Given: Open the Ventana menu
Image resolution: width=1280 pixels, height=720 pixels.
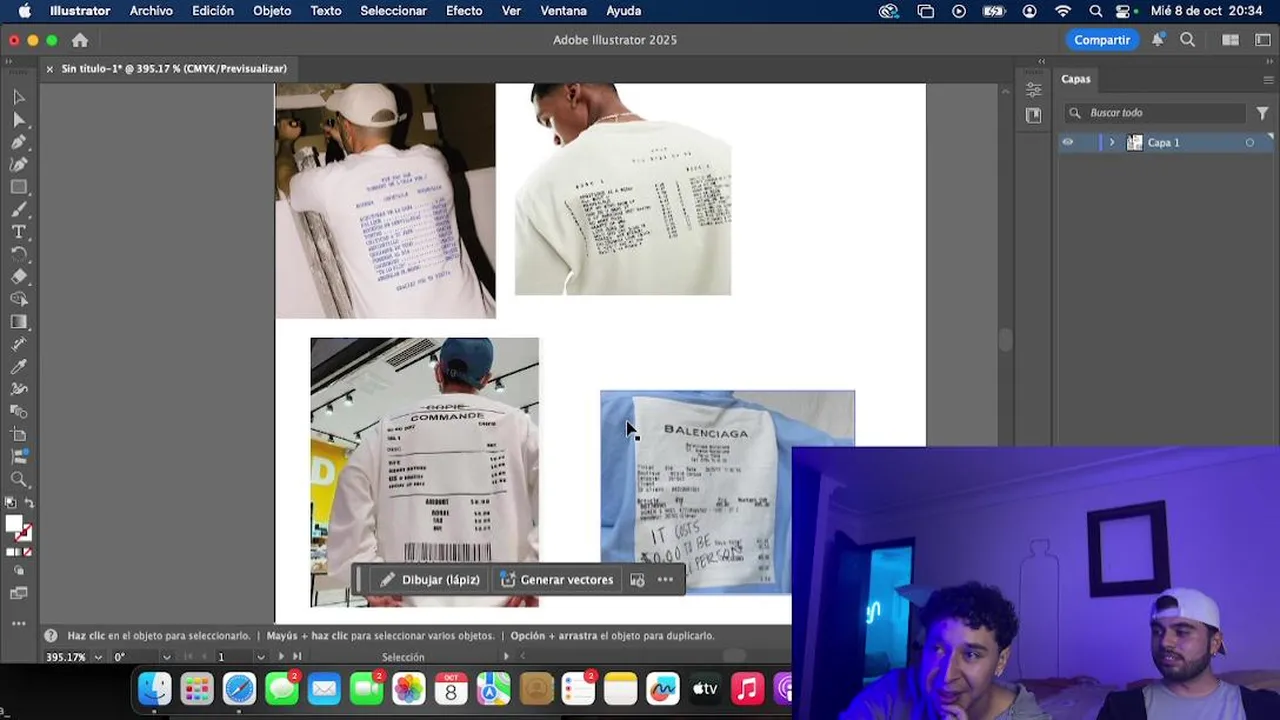Looking at the screenshot, I should [563, 11].
